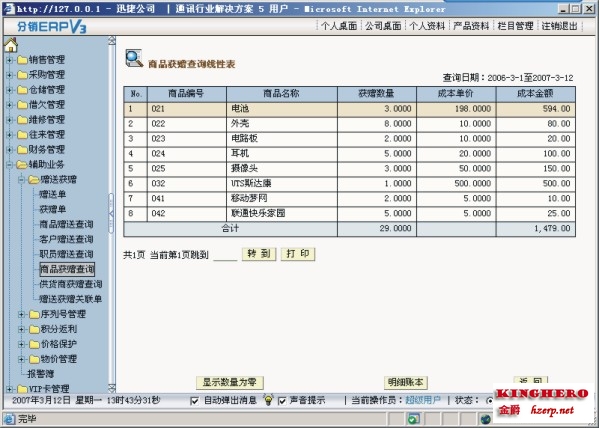Image resolution: width=599 pixels, height=428 pixels.
Task: Click the magnifier query icon beside the report title
Action: [134, 58]
